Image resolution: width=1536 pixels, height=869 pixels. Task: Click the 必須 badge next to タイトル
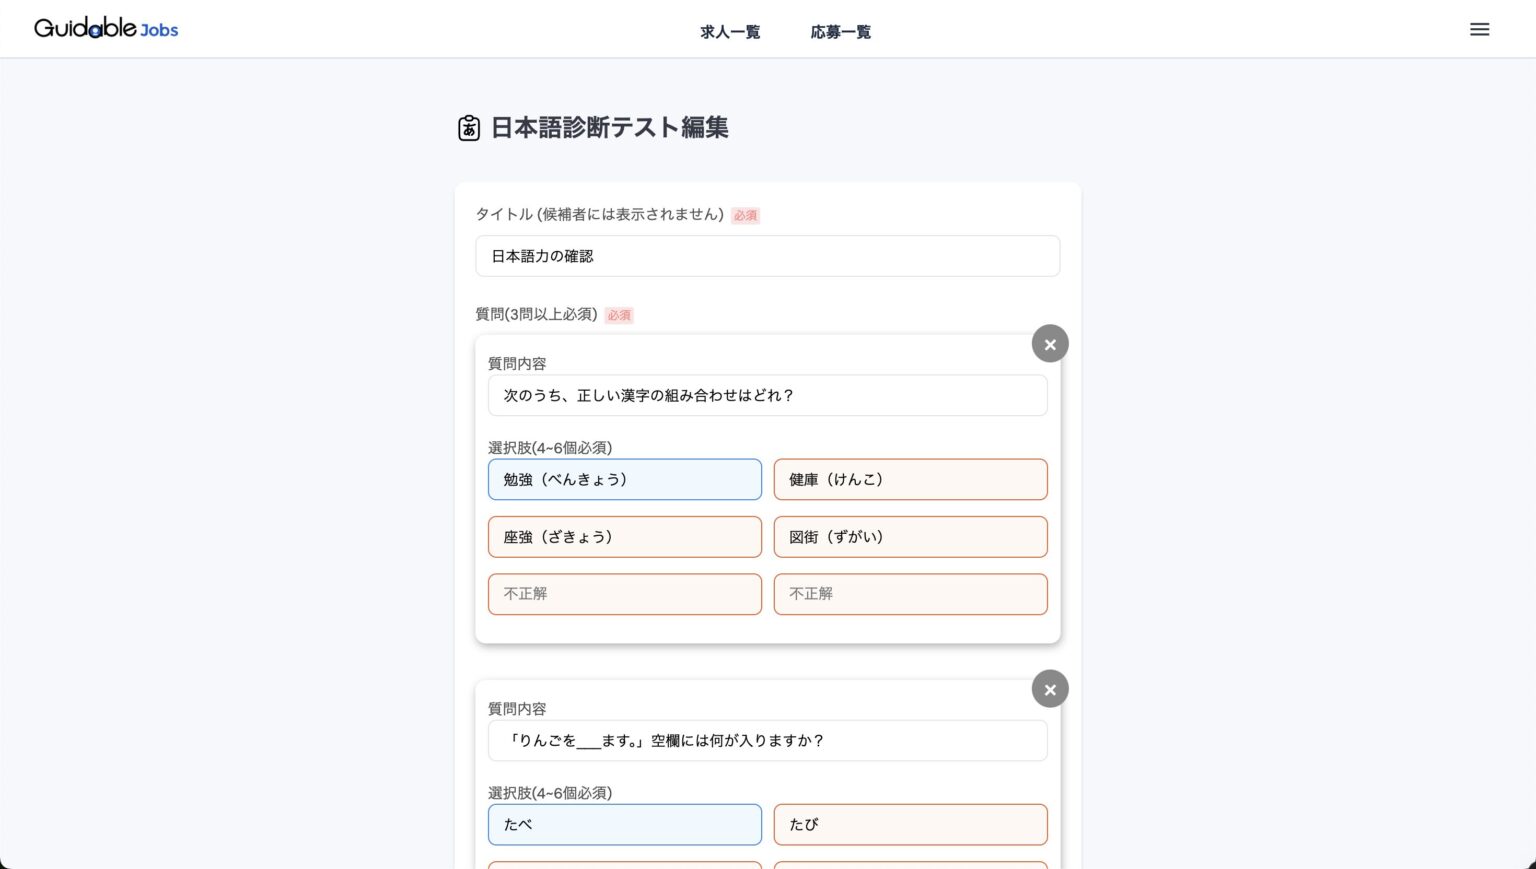745,215
